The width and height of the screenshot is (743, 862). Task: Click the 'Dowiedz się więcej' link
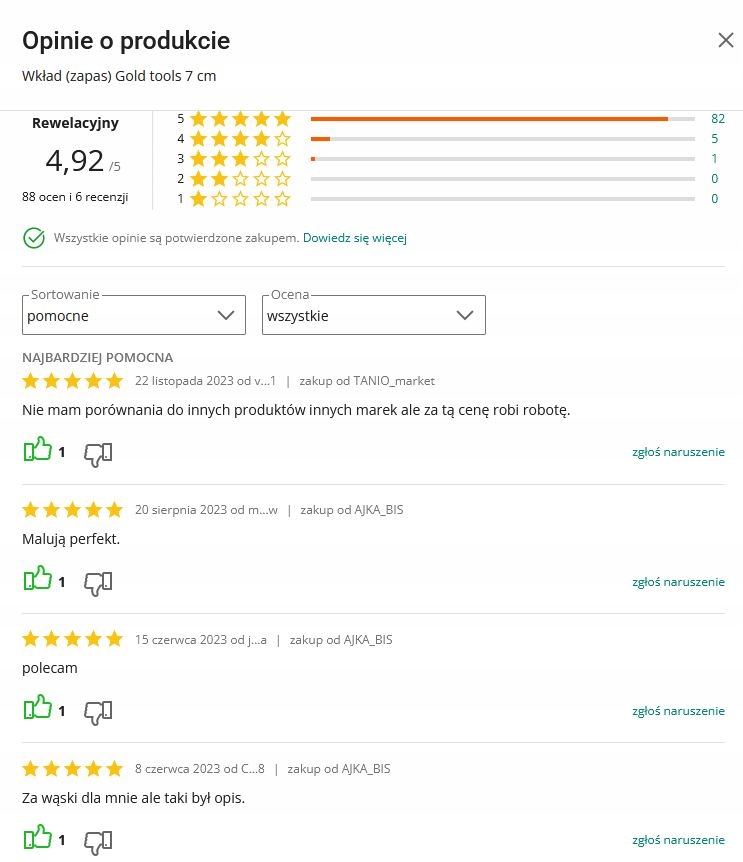click(x=355, y=238)
